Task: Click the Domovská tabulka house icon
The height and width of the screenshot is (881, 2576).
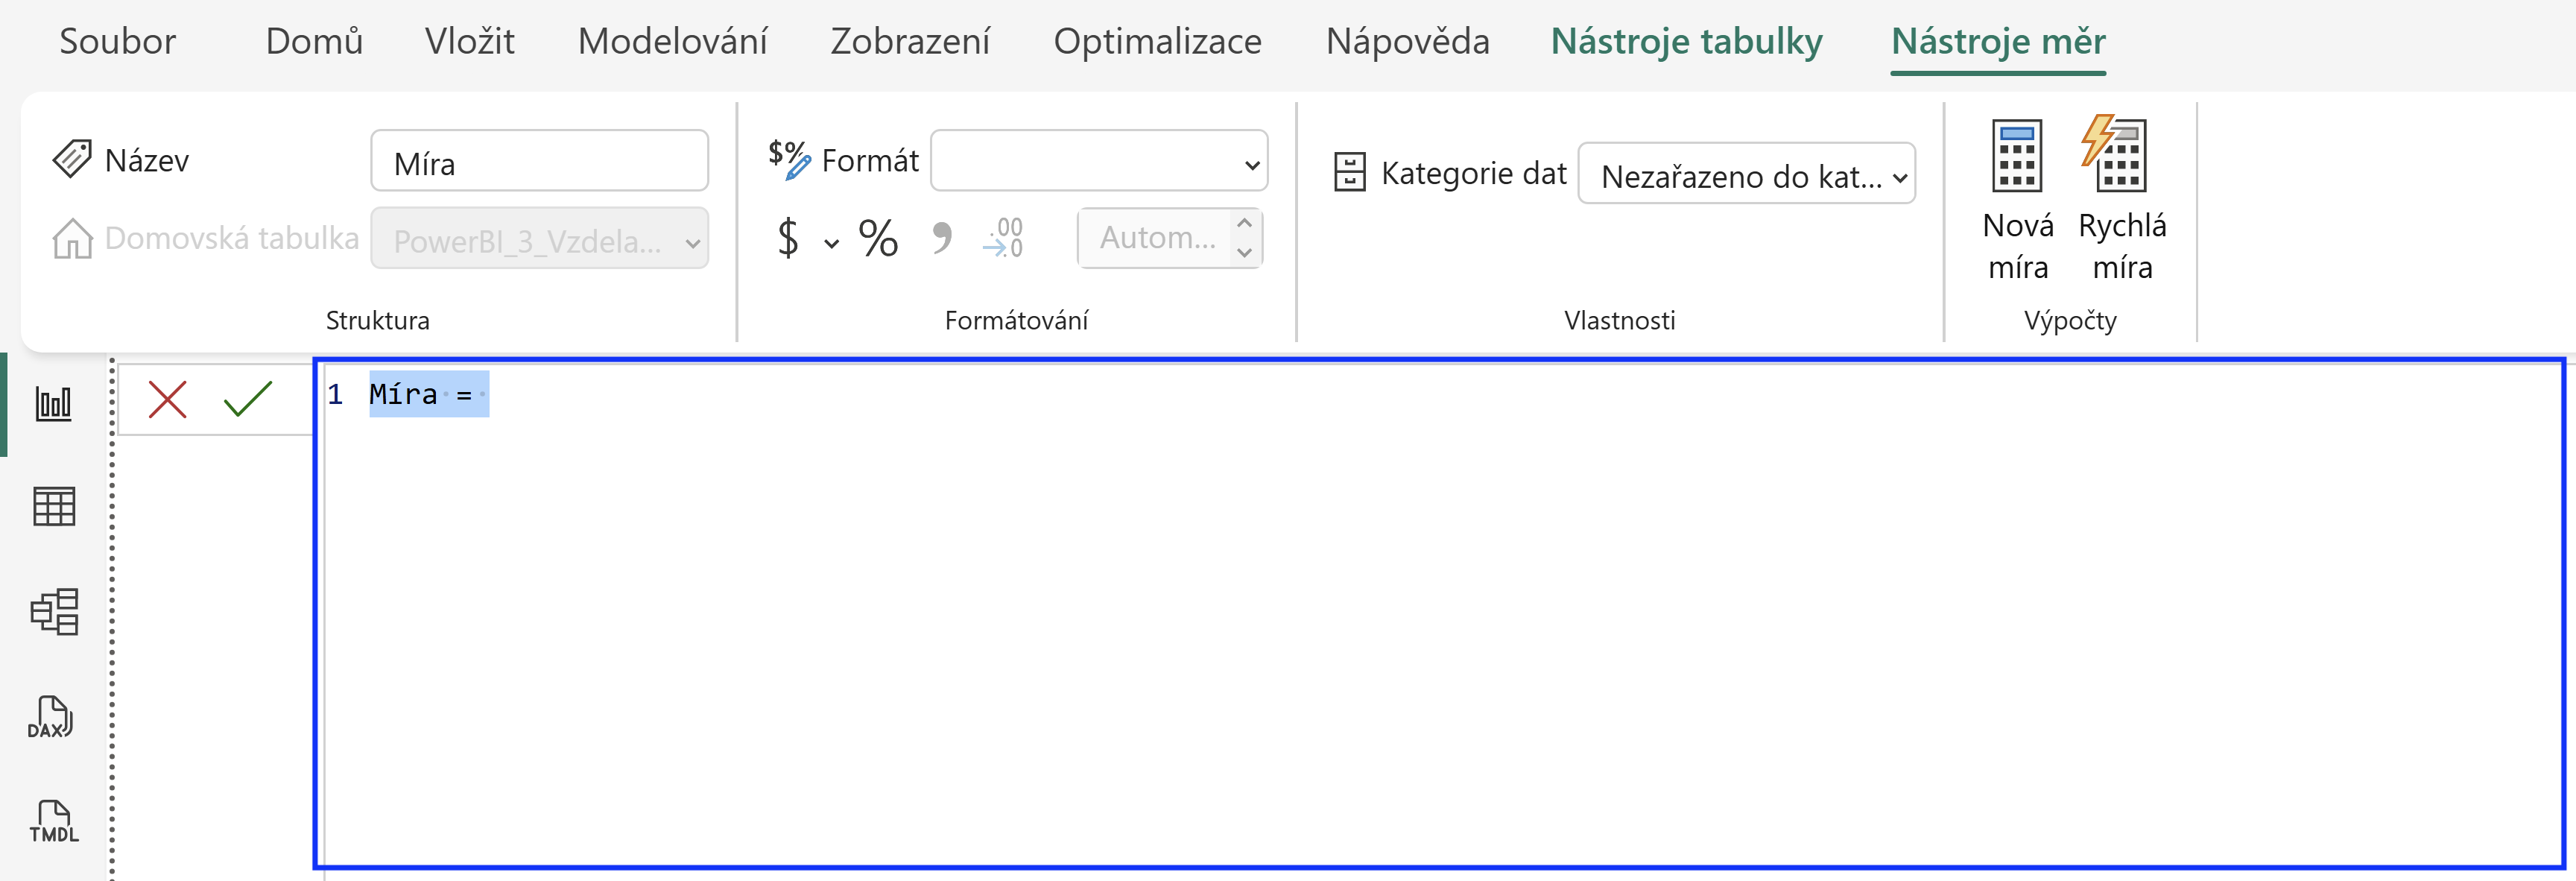Action: tap(72, 238)
